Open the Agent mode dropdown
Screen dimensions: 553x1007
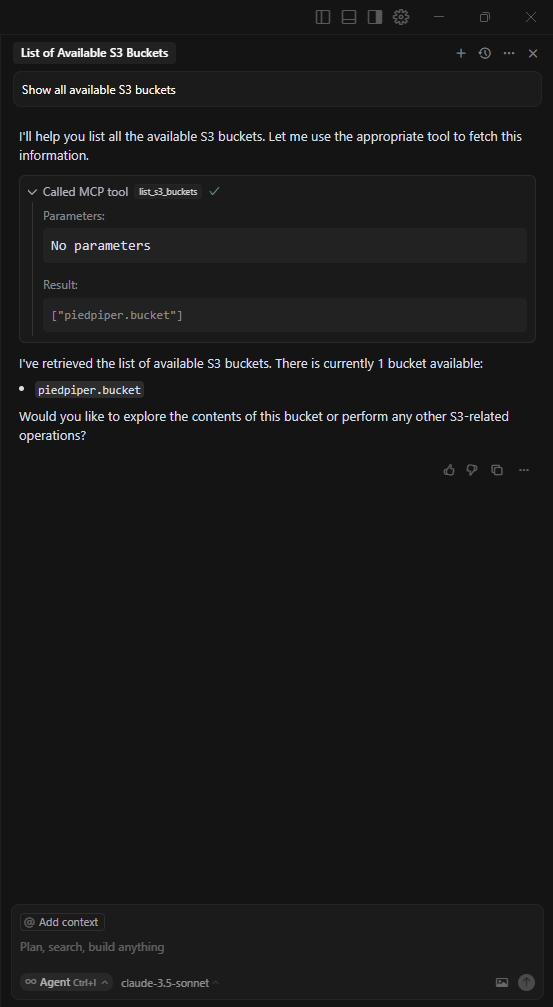pyautogui.click(x=67, y=983)
